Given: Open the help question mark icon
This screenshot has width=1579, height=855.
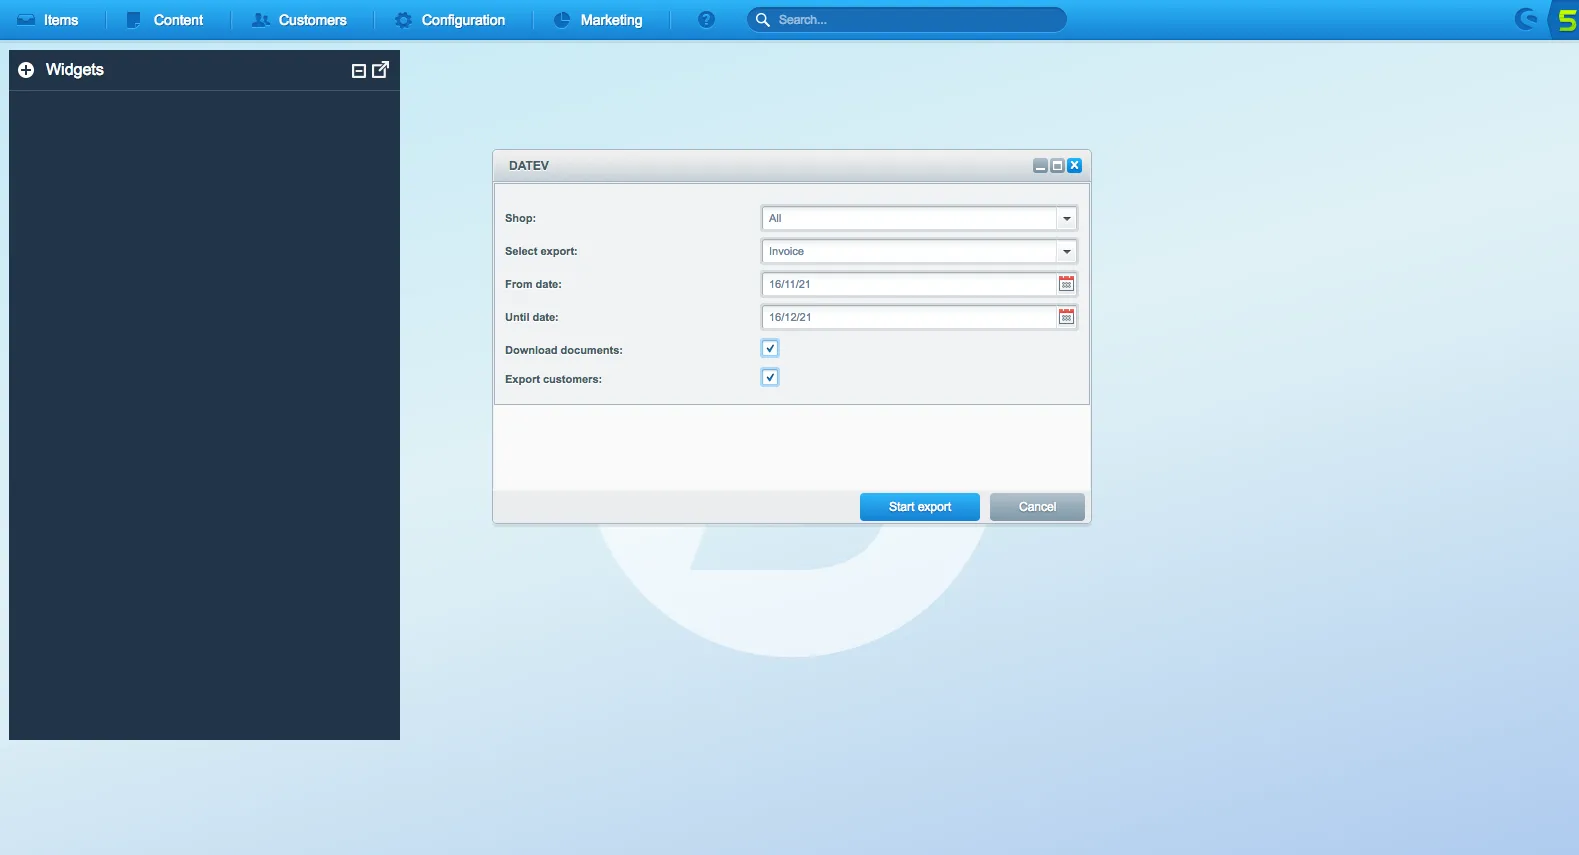Looking at the screenshot, I should click(x=706, y=20).
